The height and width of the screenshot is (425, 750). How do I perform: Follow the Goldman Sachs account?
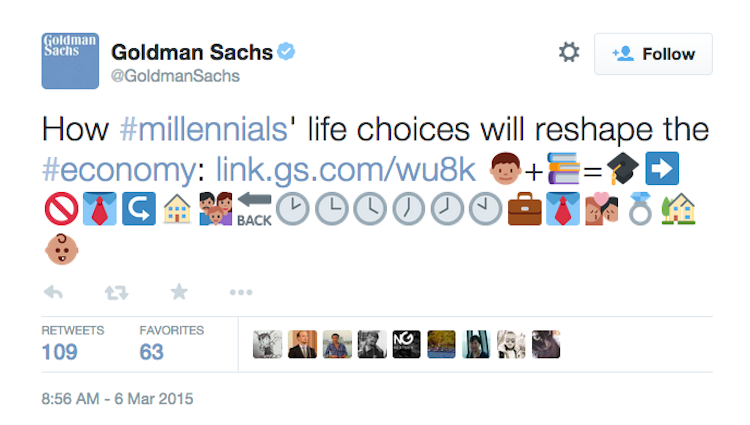pyautogui.click(x=653, y=54)
